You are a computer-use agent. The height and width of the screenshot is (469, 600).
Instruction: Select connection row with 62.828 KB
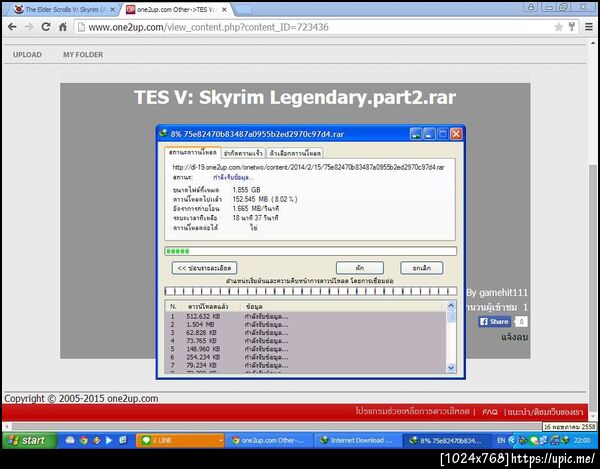[x=305, y=332]
